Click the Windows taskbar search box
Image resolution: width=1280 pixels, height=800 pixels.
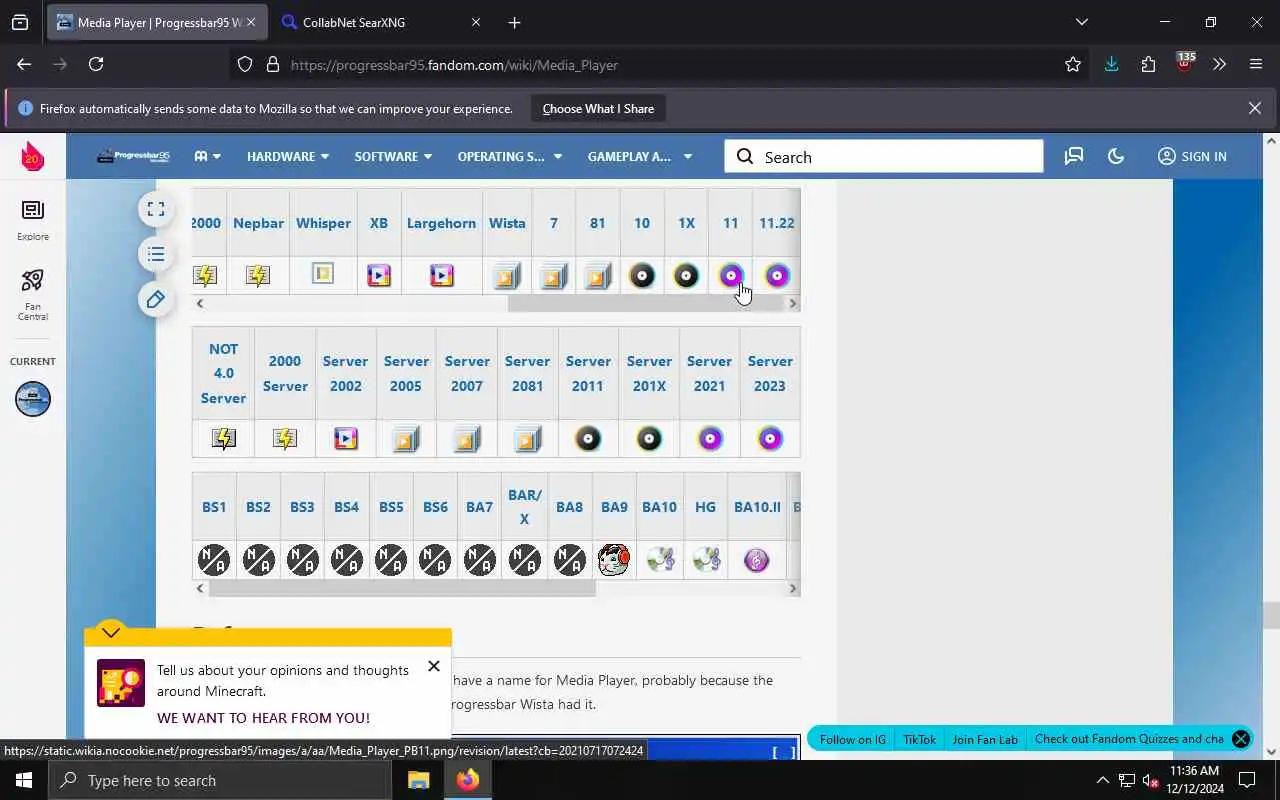(x=220, y=780)
